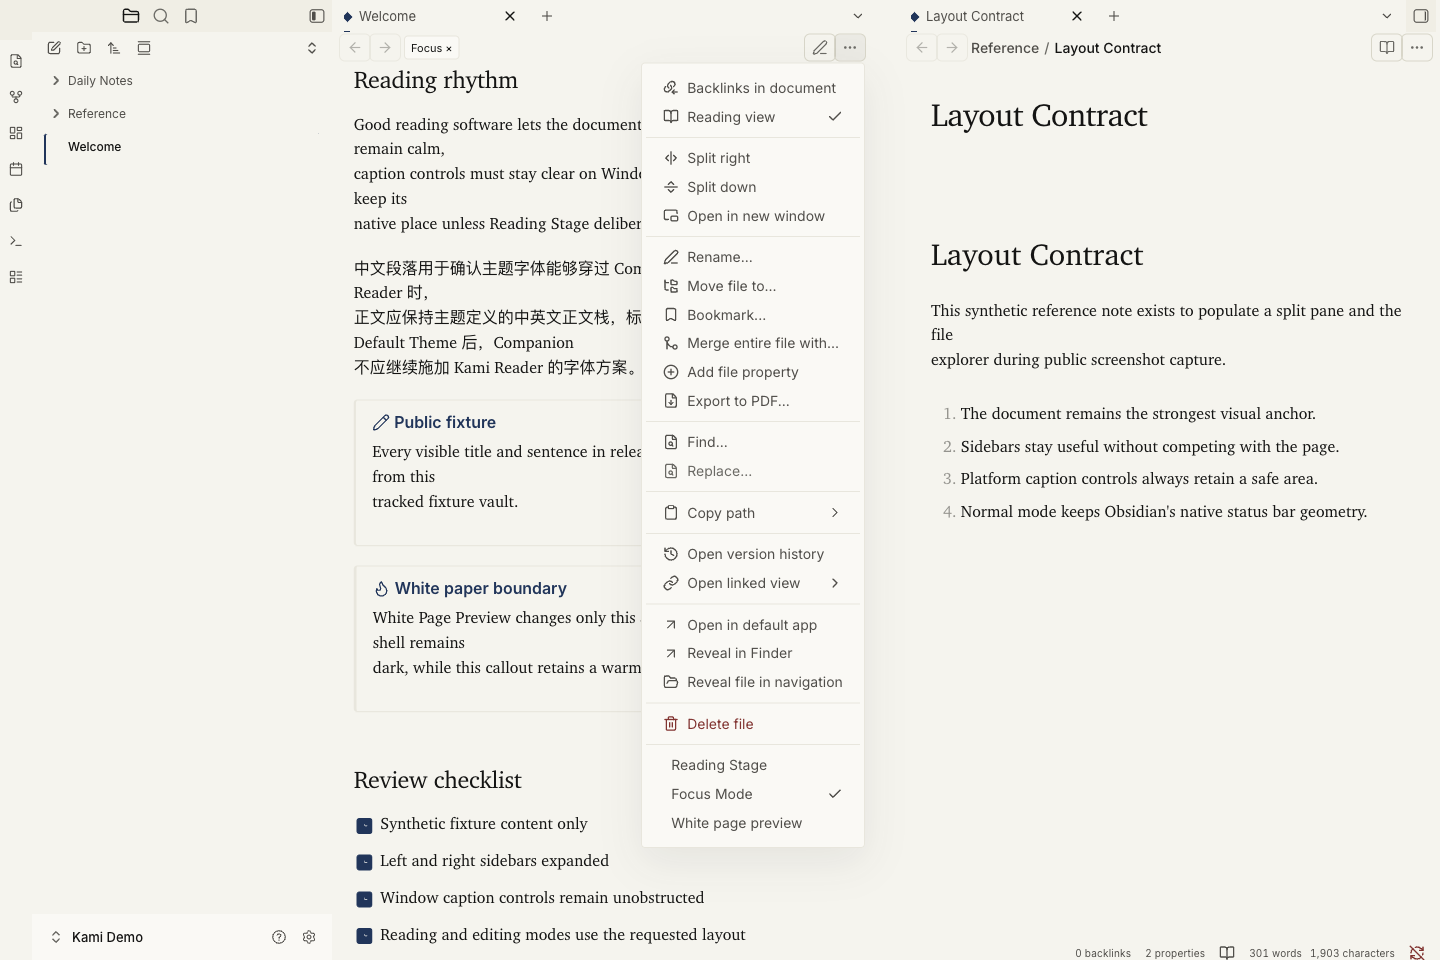Open the Kami Demo vault switcher
1440x960 pixels.
tap(97, 937)
